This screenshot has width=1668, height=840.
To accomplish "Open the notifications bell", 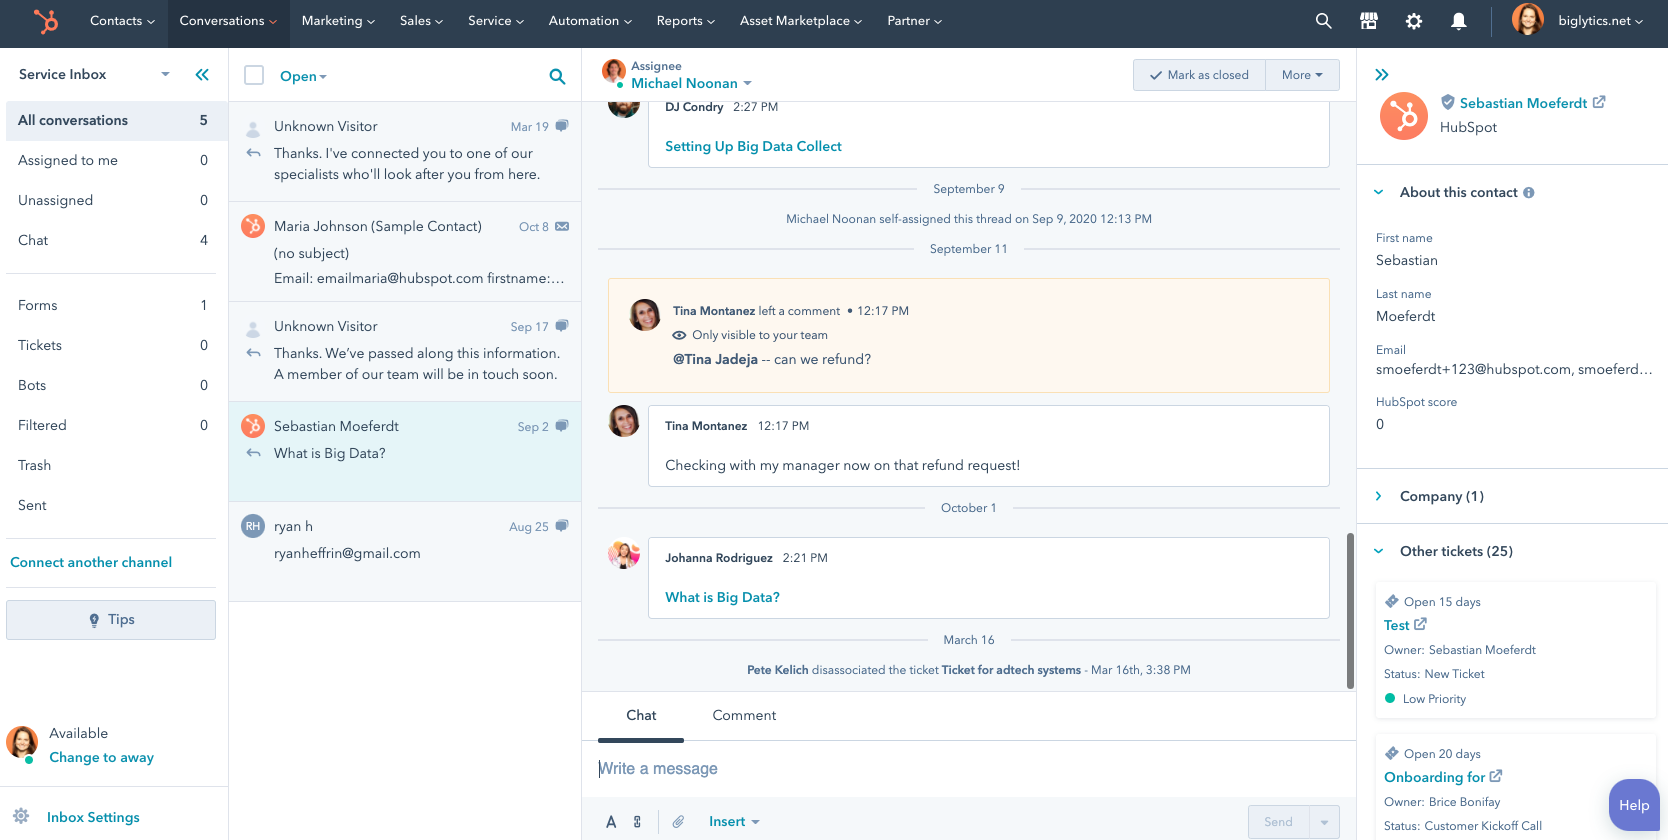I will (1458, 21).
